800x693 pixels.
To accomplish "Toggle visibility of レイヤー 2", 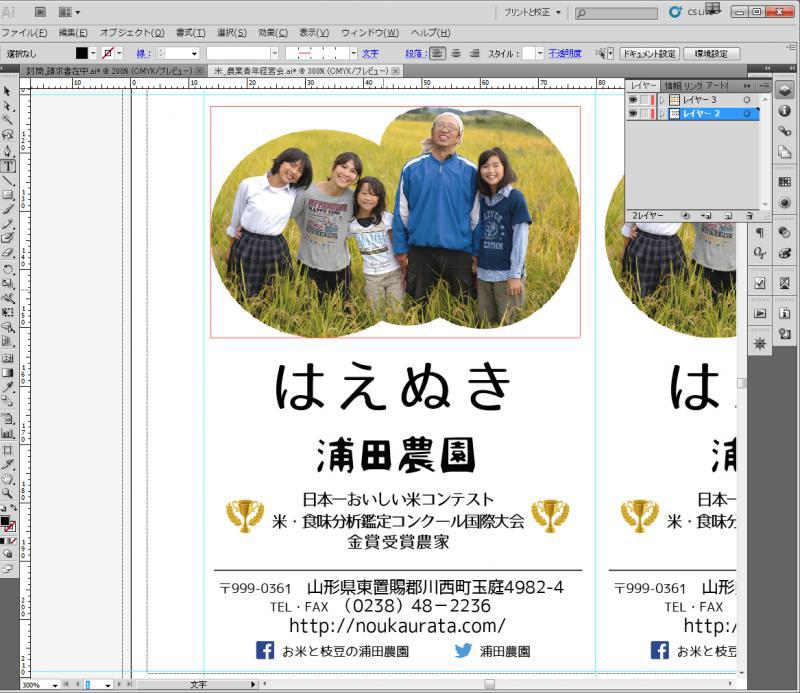I will (x=633, y=114).
